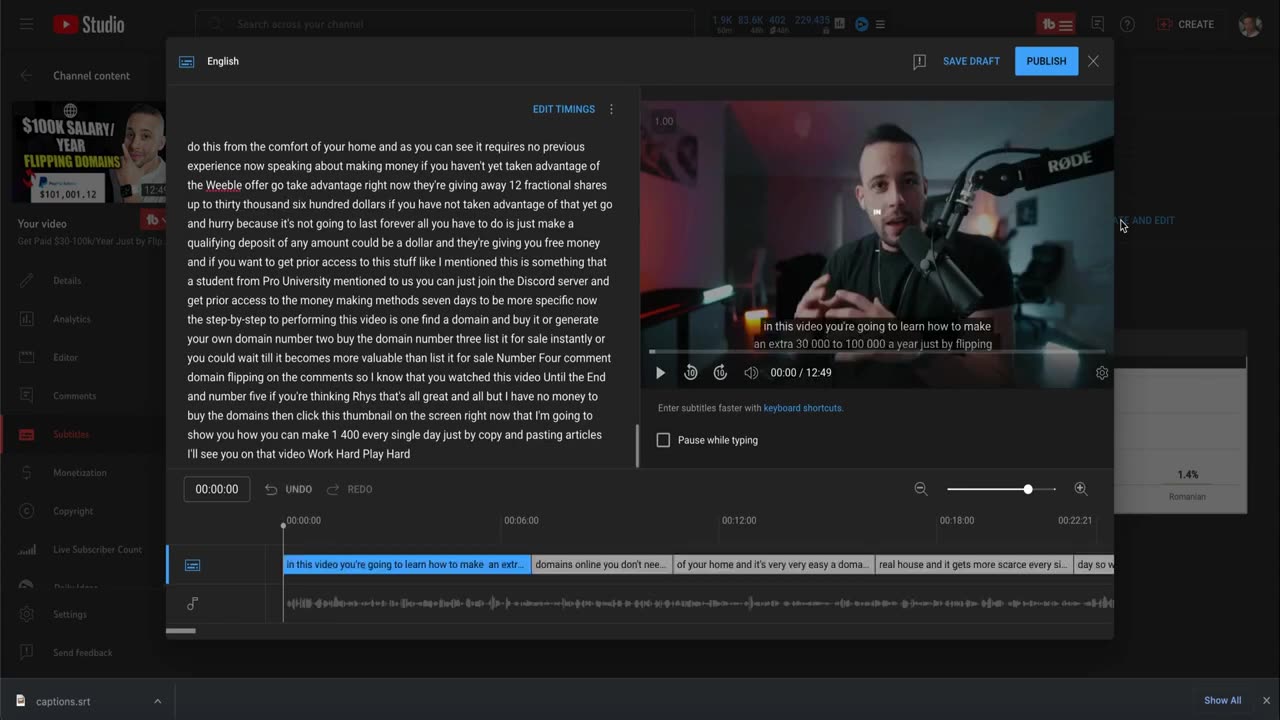This screenshot has height=720, width=1280.
Task: Open the captions.srt download item
Action: tap(63, 701)
